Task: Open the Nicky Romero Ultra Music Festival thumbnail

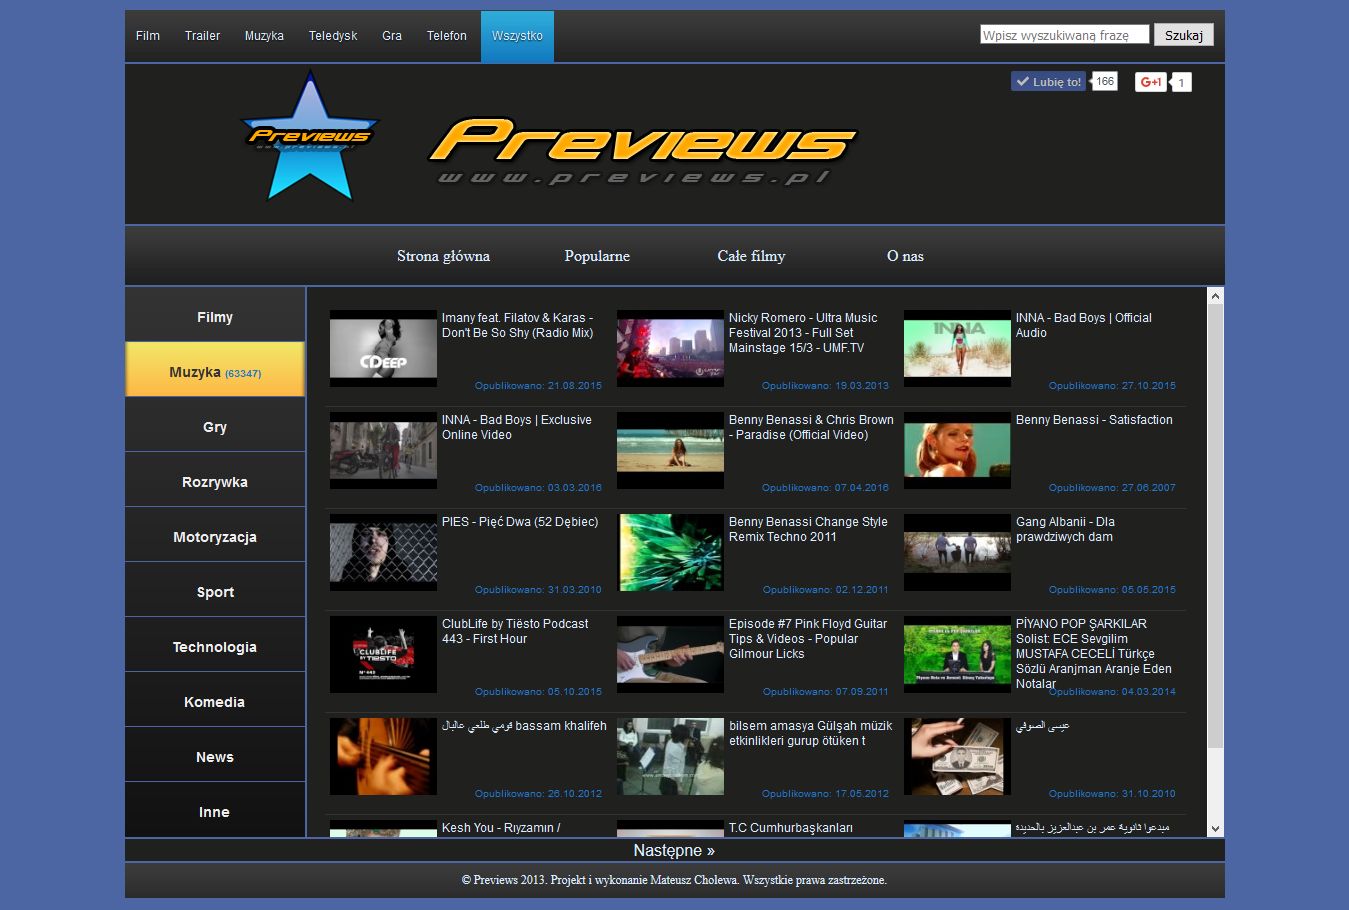Action: pos(670,348)
